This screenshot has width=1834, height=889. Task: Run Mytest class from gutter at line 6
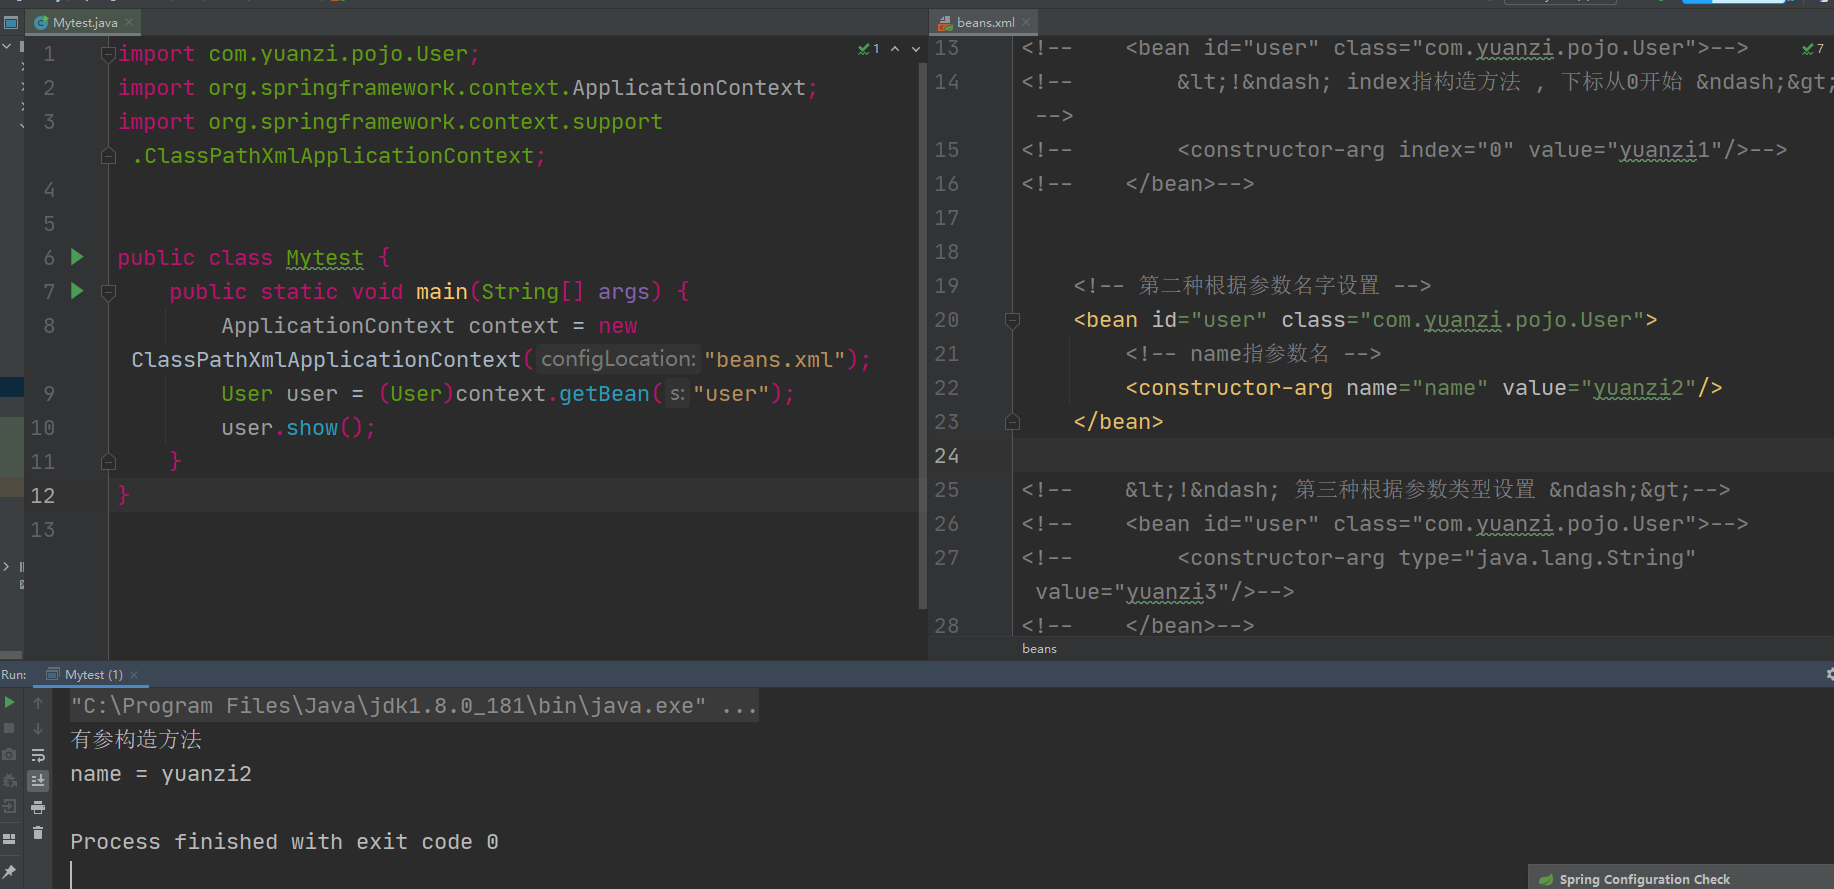tap(77, 257)
